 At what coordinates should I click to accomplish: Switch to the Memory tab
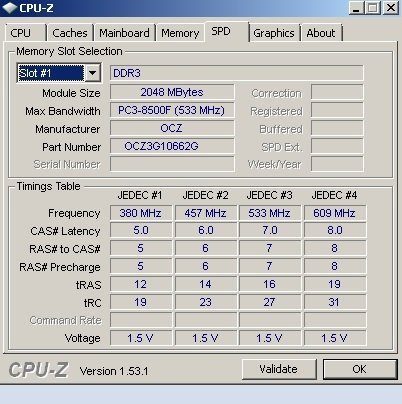click(x=180, y=33)
